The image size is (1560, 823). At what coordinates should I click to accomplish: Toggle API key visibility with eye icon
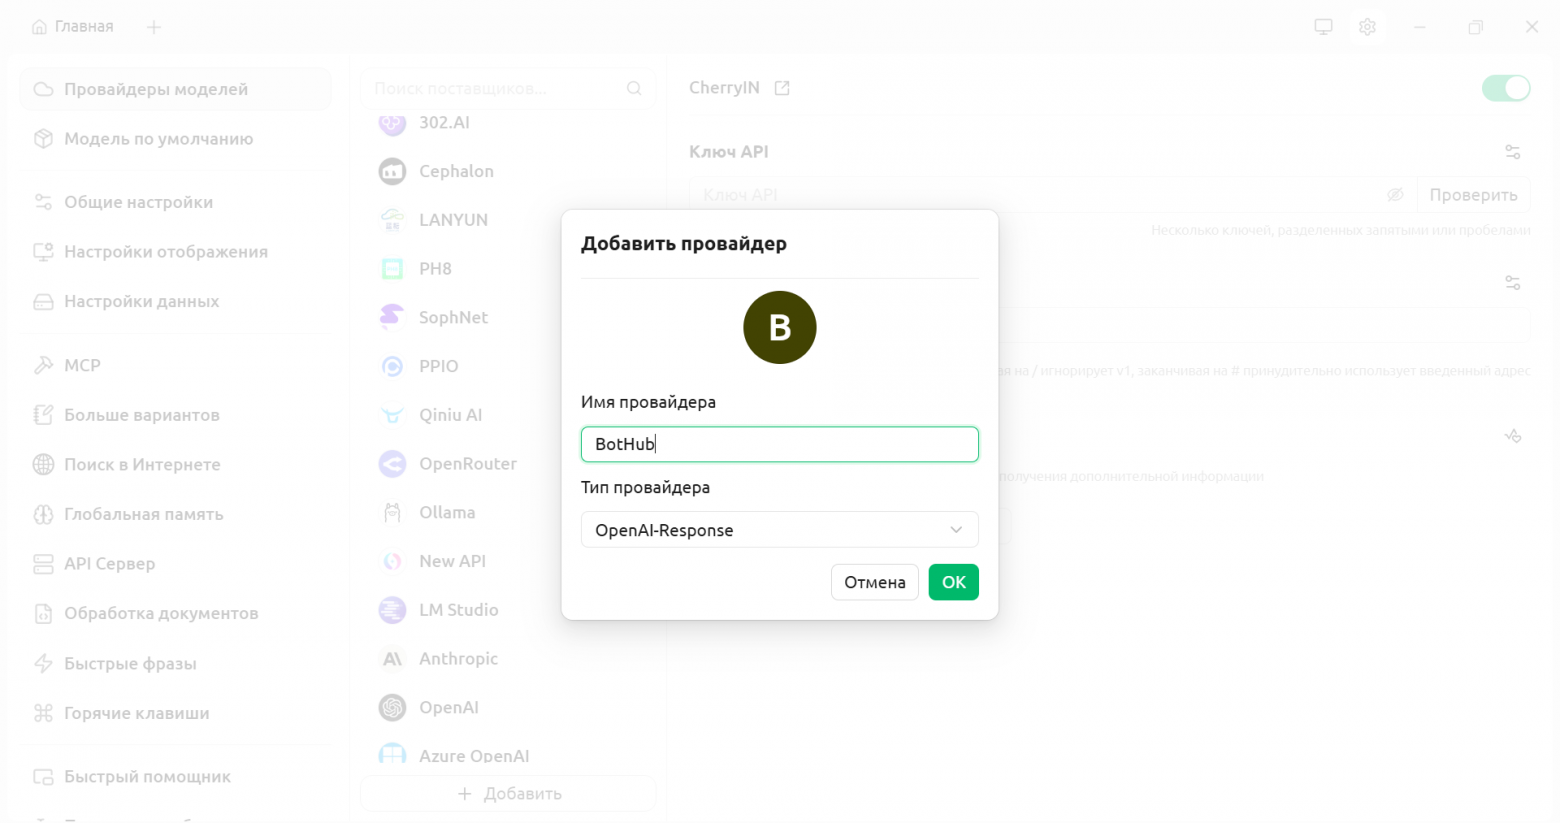tap(1395, 194)
